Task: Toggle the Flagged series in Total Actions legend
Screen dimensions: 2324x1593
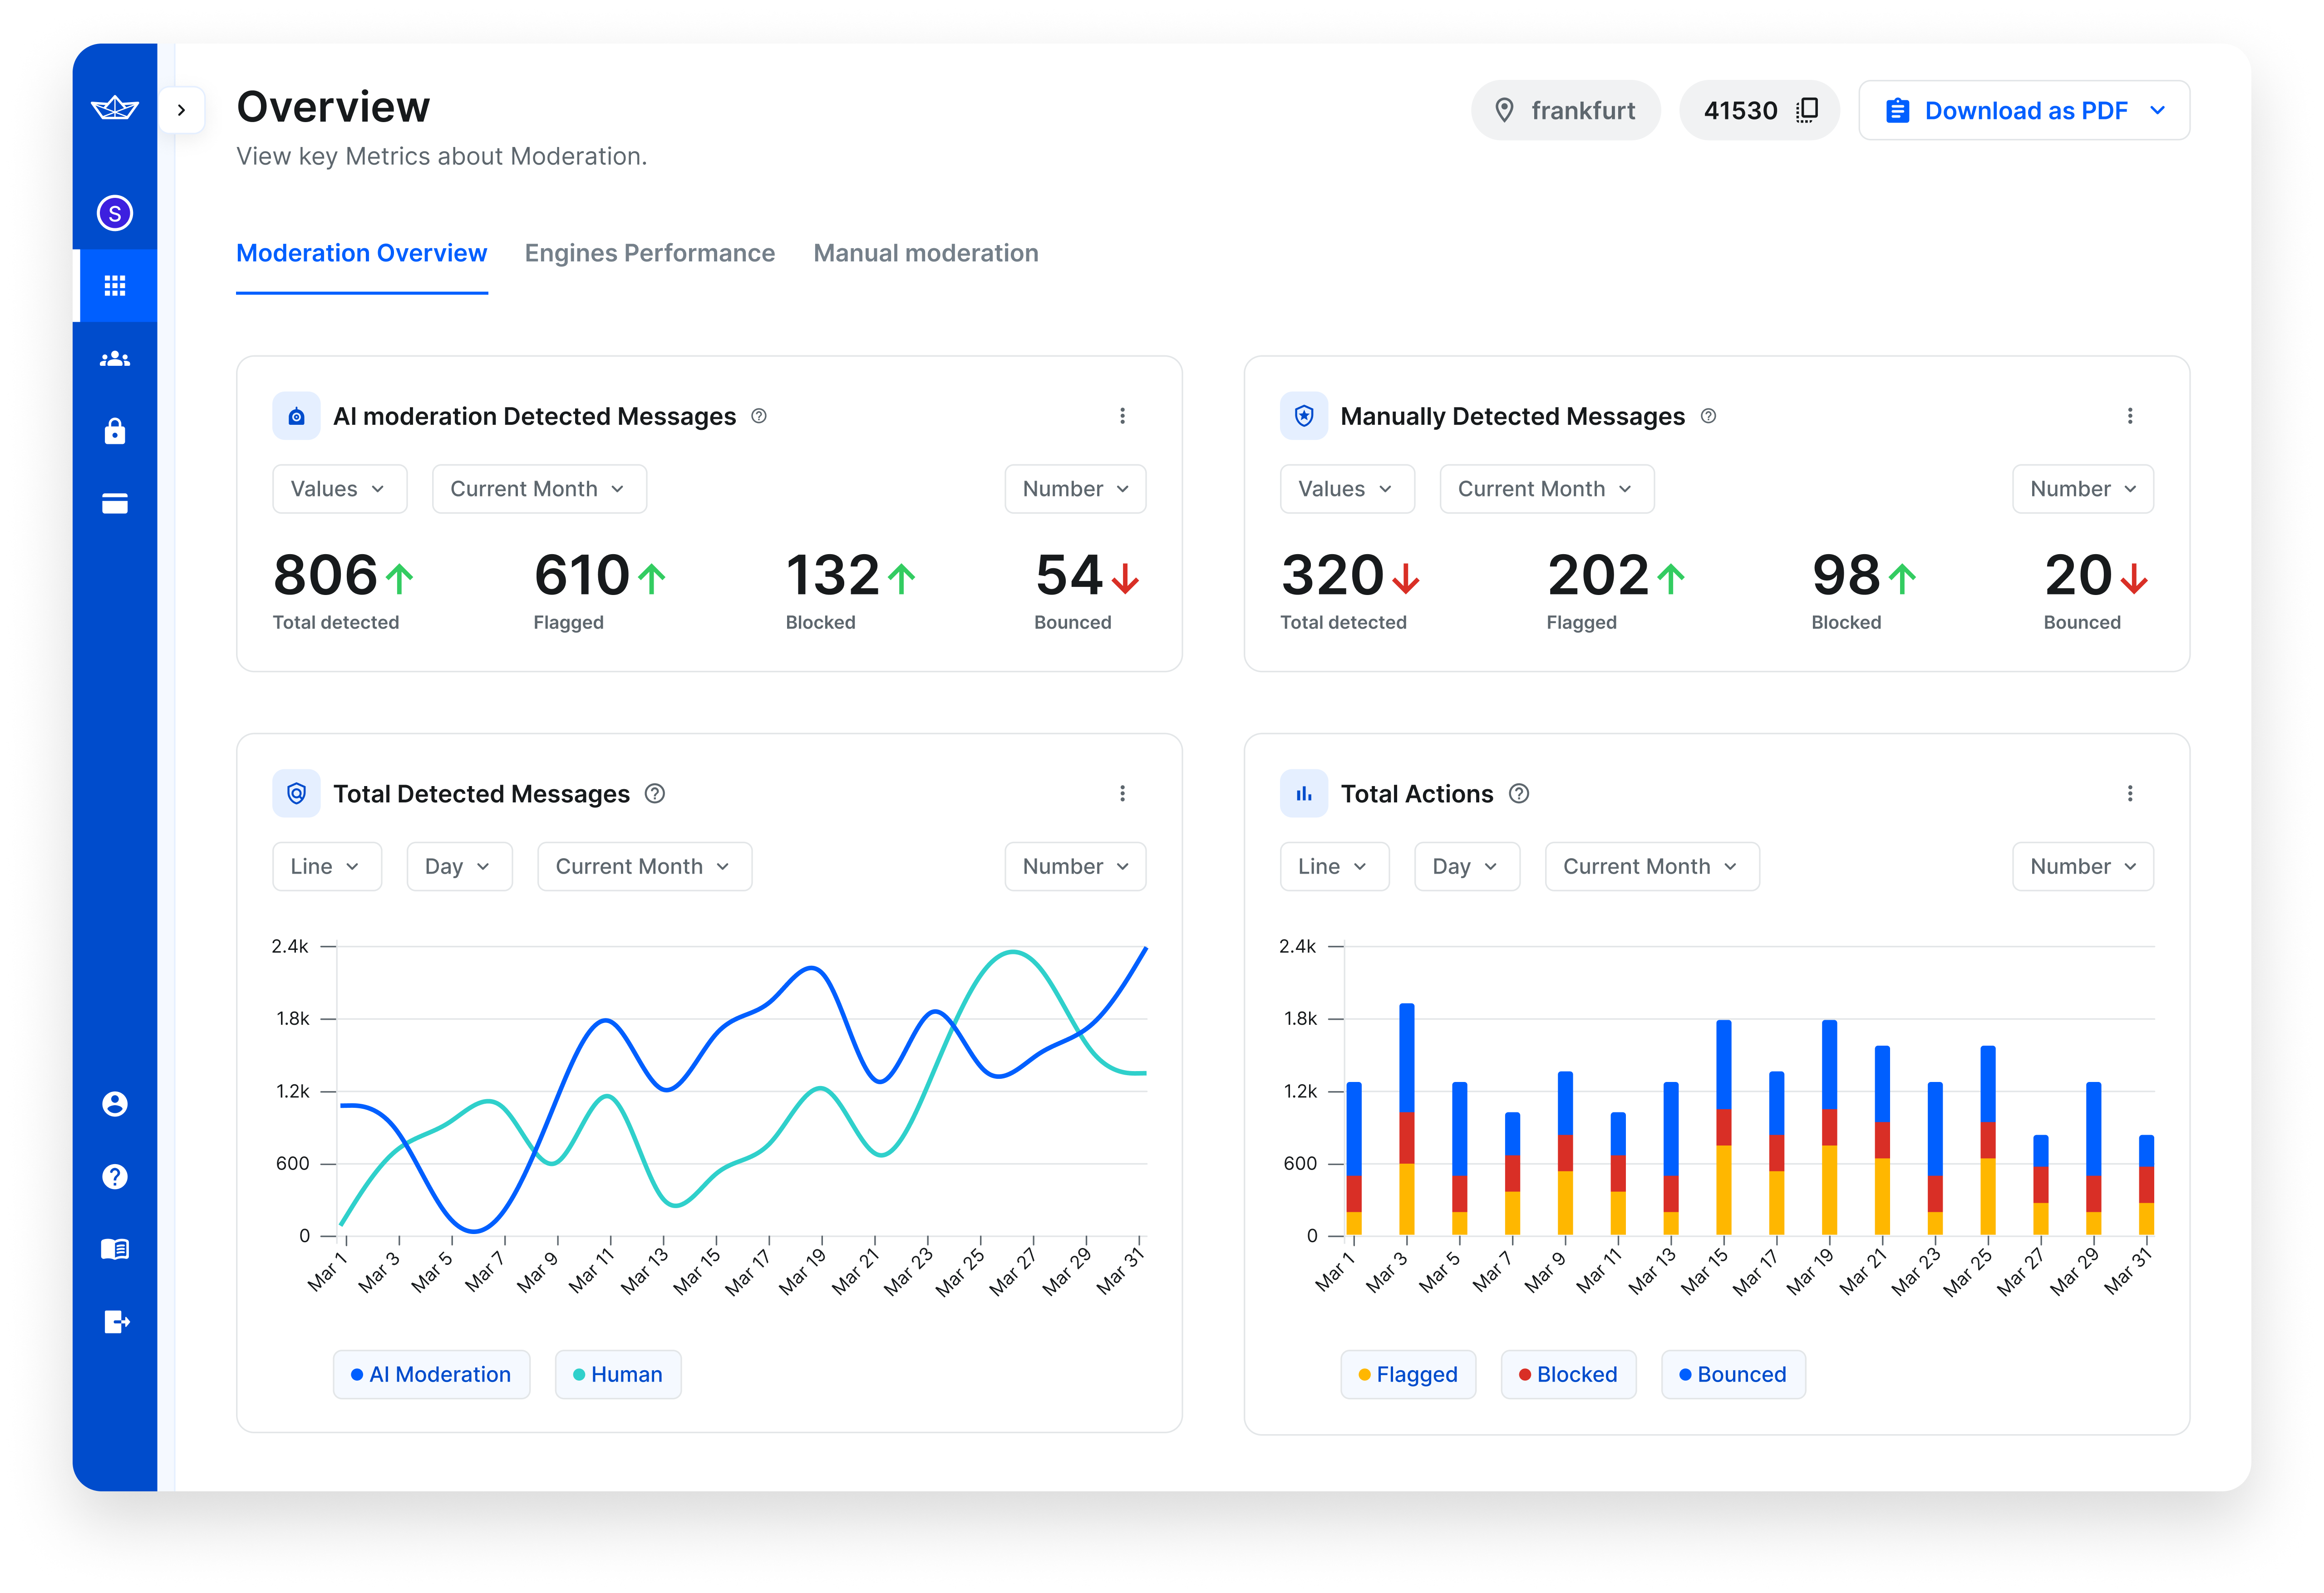Action: click(x=1408, y=1374)
